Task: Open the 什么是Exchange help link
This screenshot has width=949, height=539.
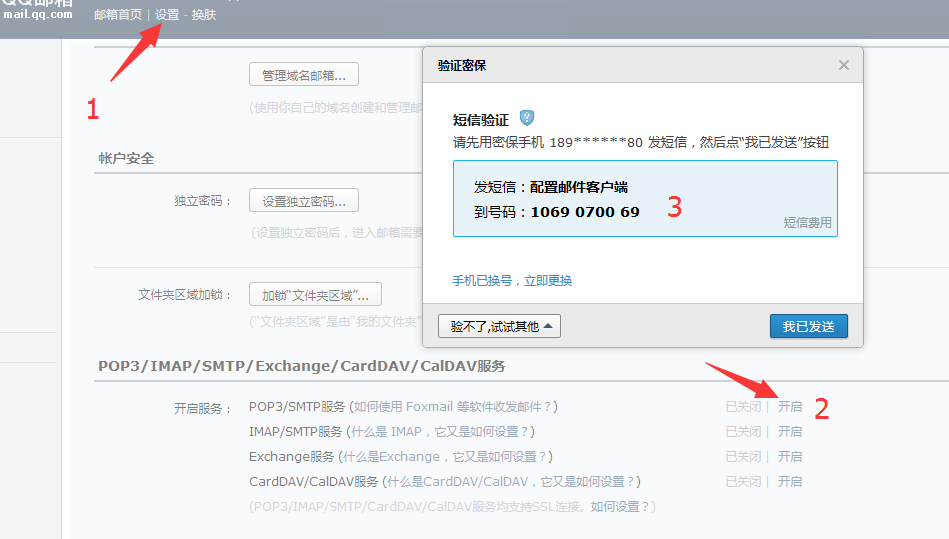Action: 444,457
